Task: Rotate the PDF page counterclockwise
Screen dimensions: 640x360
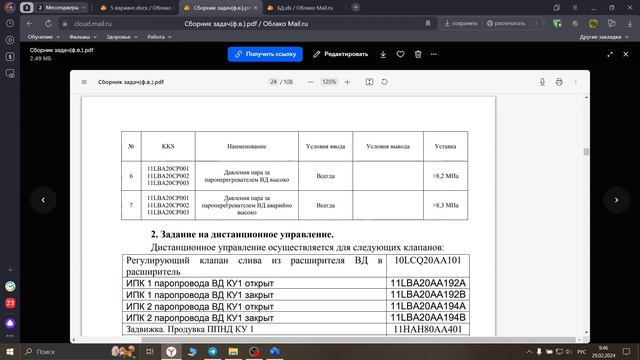Action: pyautogui.click(x=384, y=82)
